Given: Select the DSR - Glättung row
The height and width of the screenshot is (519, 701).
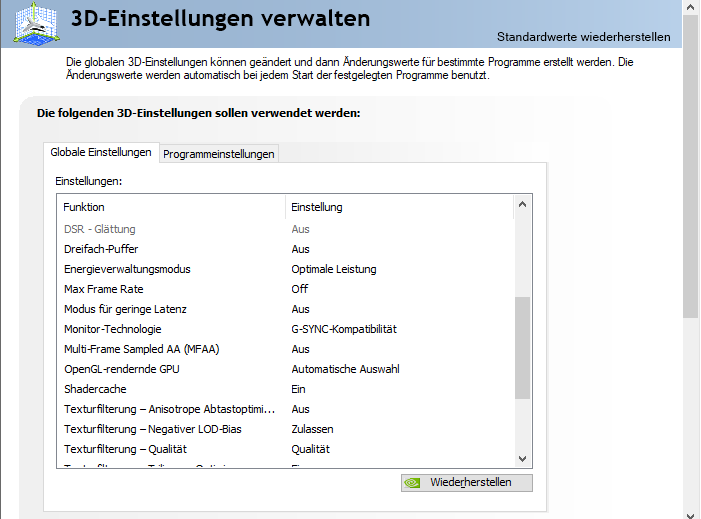Looking at the screenshot, I should (286, 229).
